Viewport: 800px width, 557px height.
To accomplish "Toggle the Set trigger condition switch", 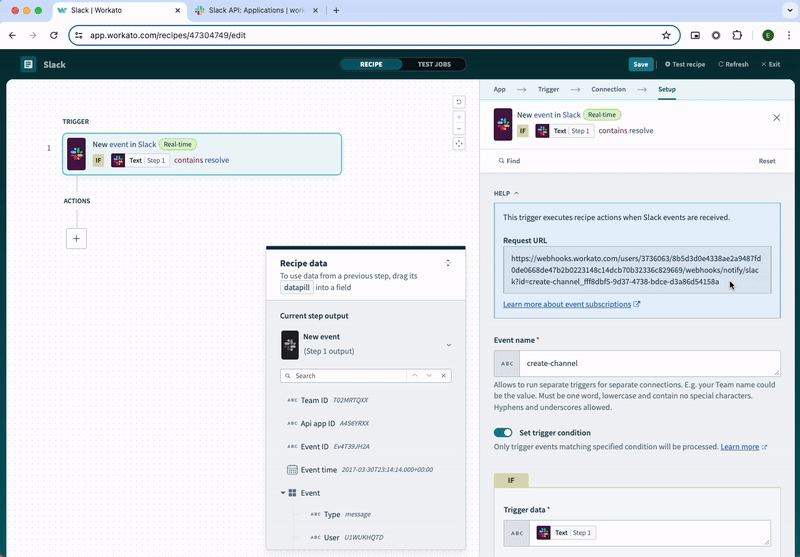I will click(503, 433).
